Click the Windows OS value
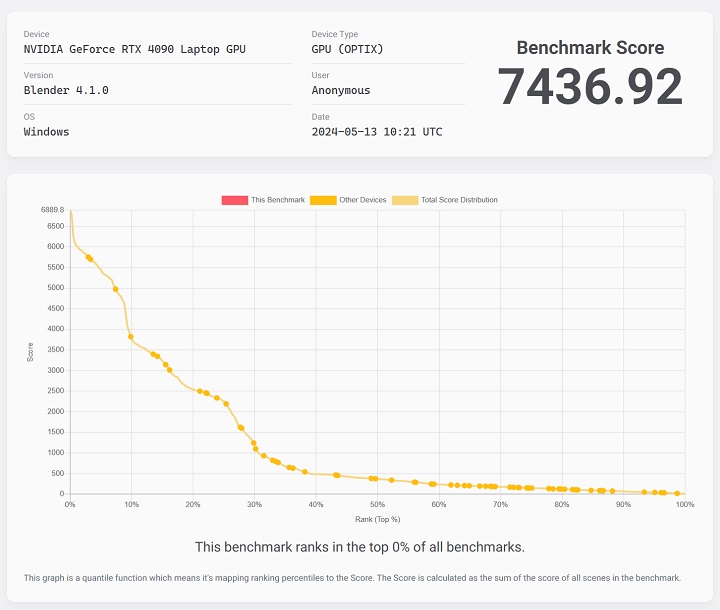The width and height of the screenshot is (720, 610). [46, 131]
